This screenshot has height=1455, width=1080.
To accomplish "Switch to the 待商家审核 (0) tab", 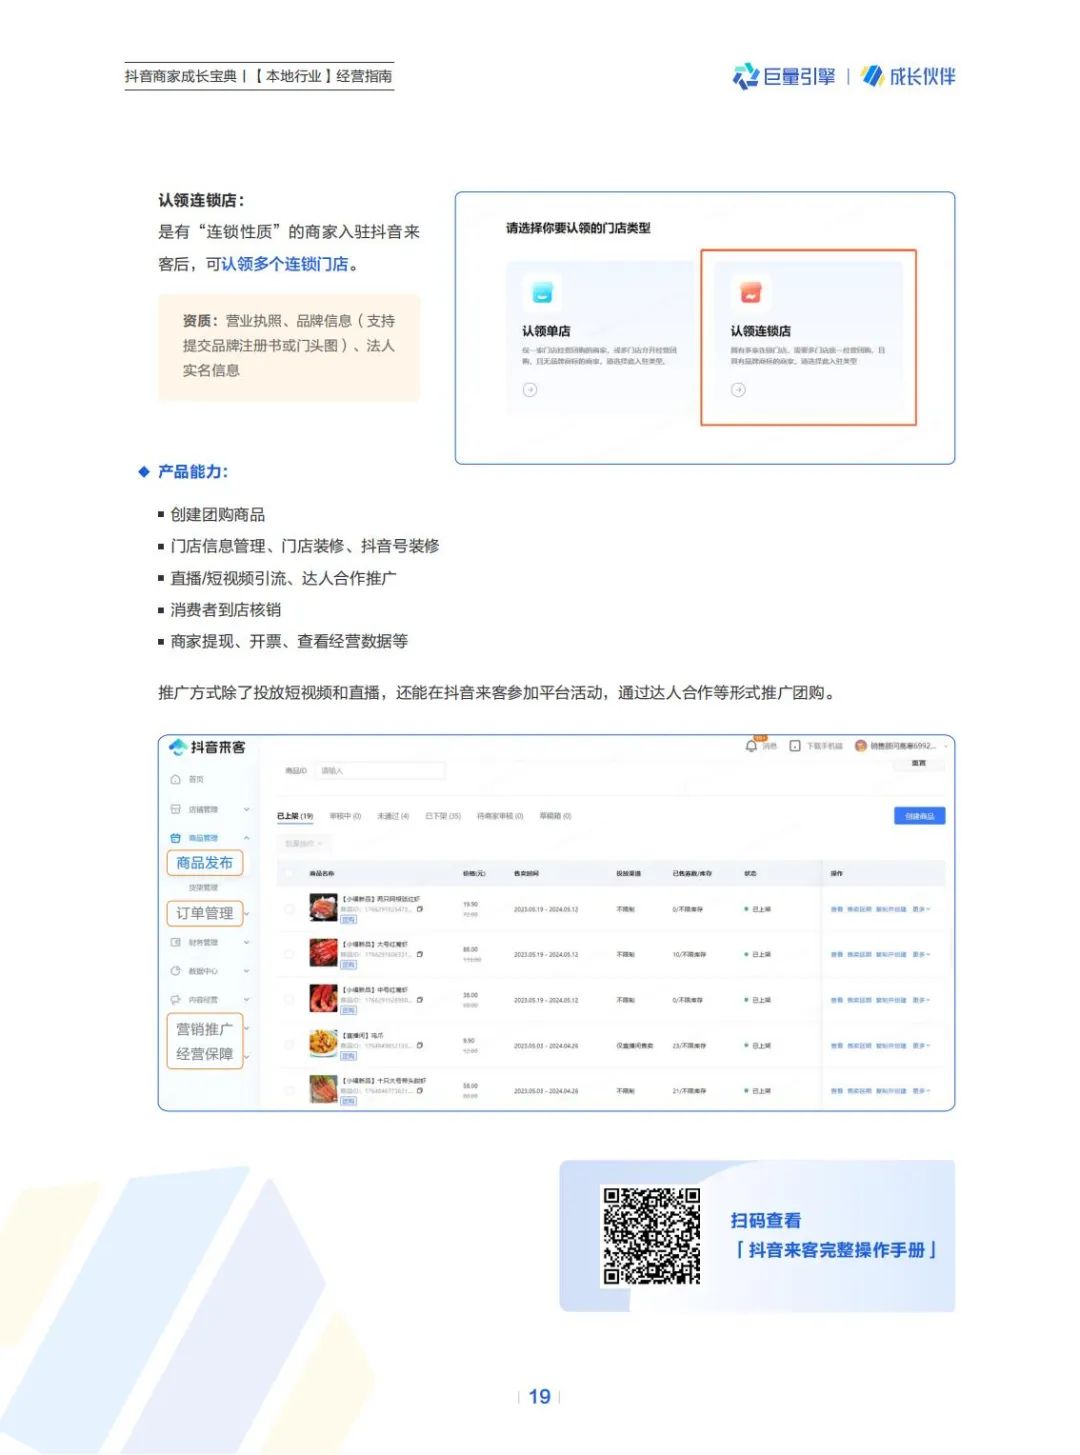I will click(500, 816).
